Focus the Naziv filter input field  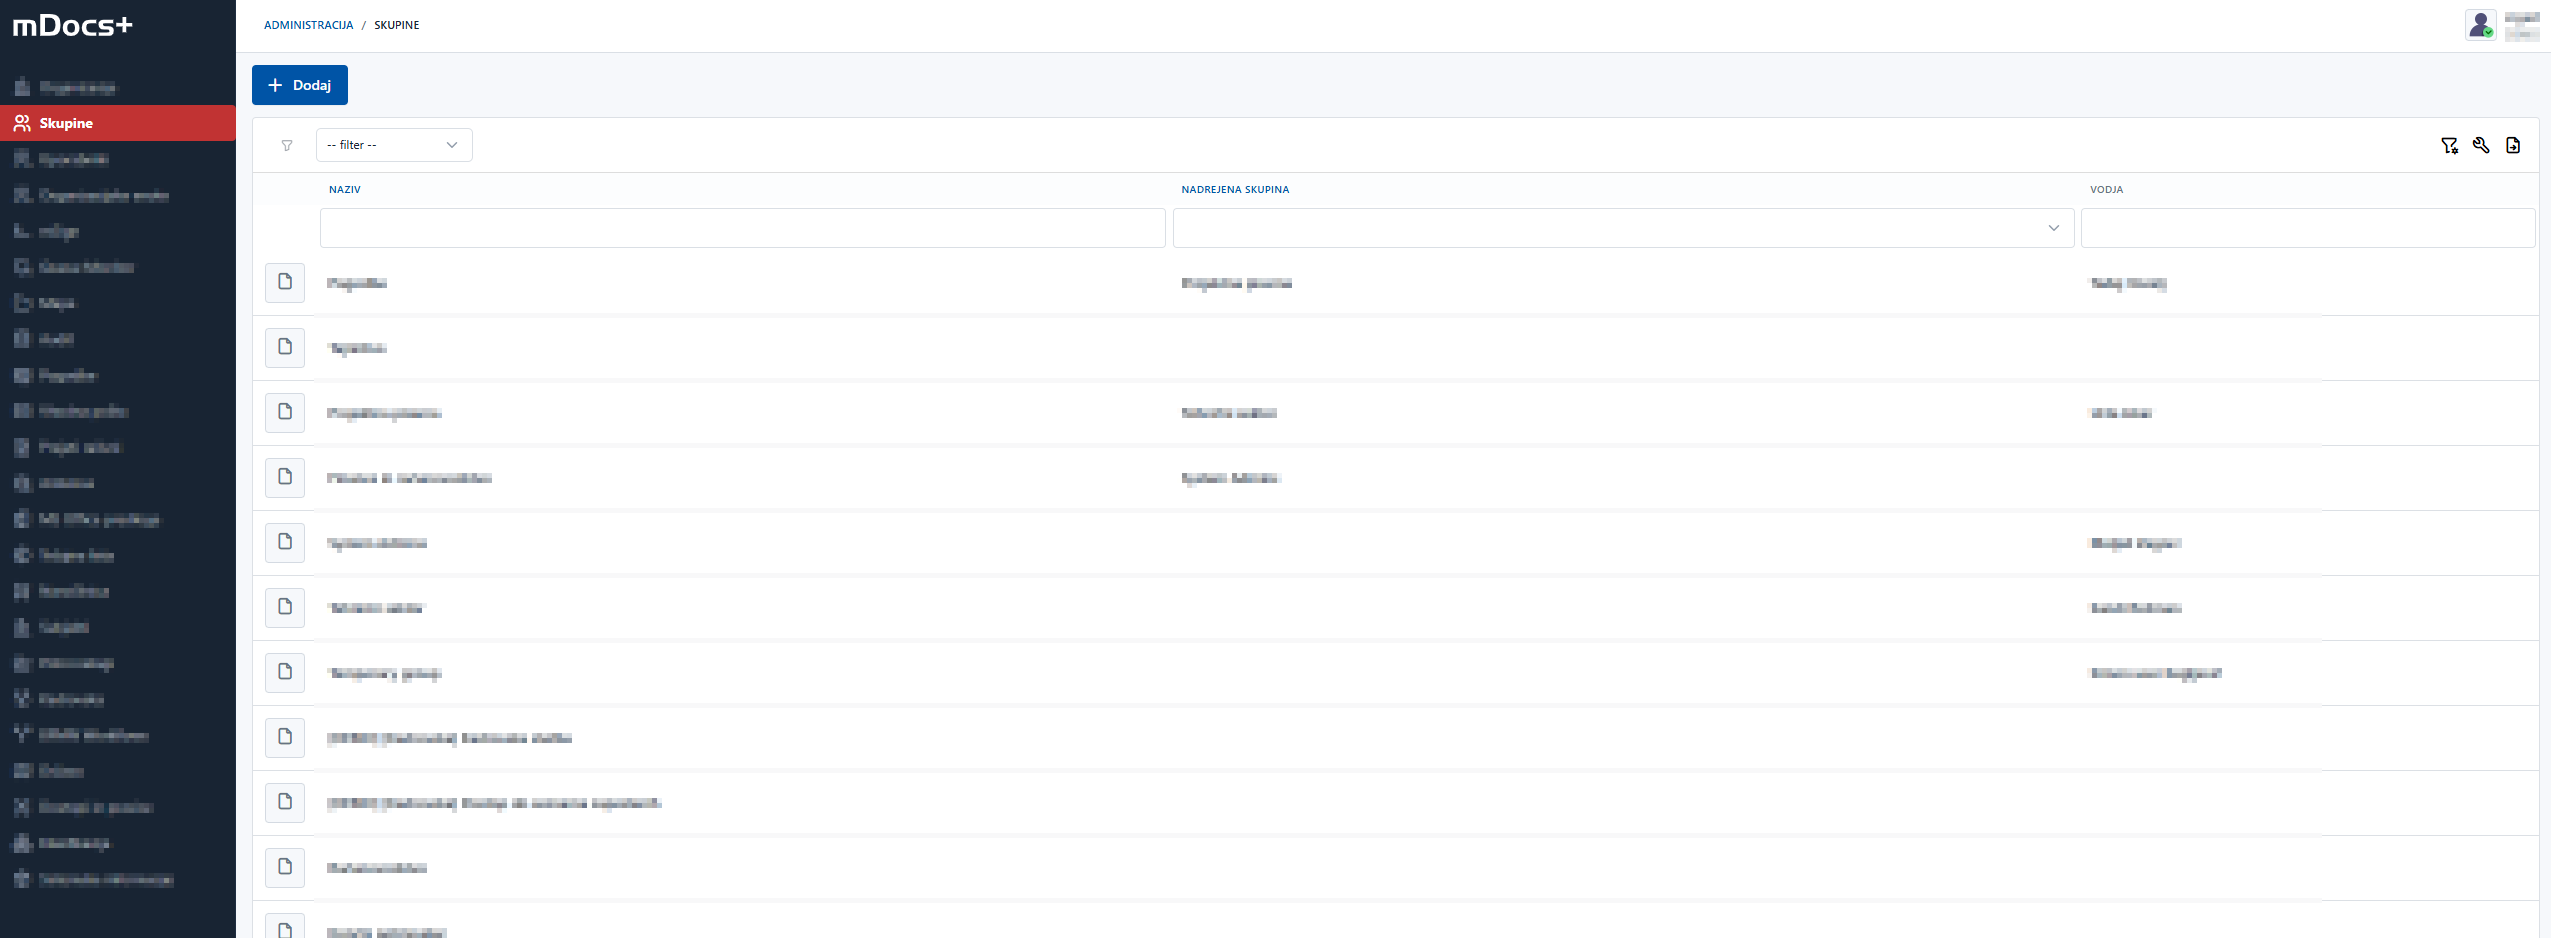click(742, 228)
